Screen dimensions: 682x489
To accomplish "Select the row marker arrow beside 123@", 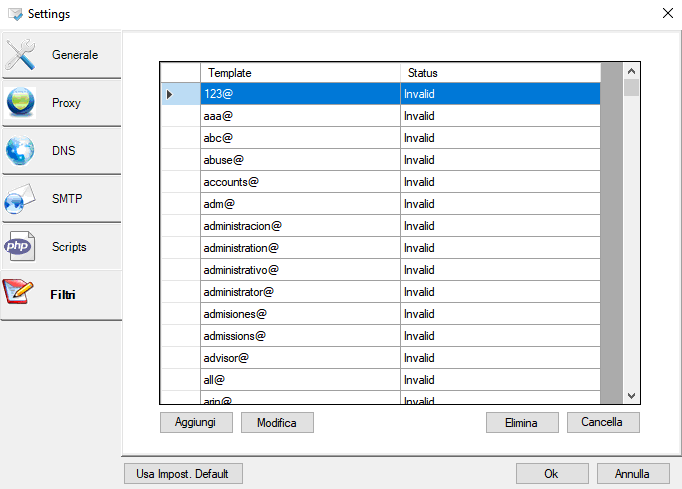I will click(x=169, y=94).
